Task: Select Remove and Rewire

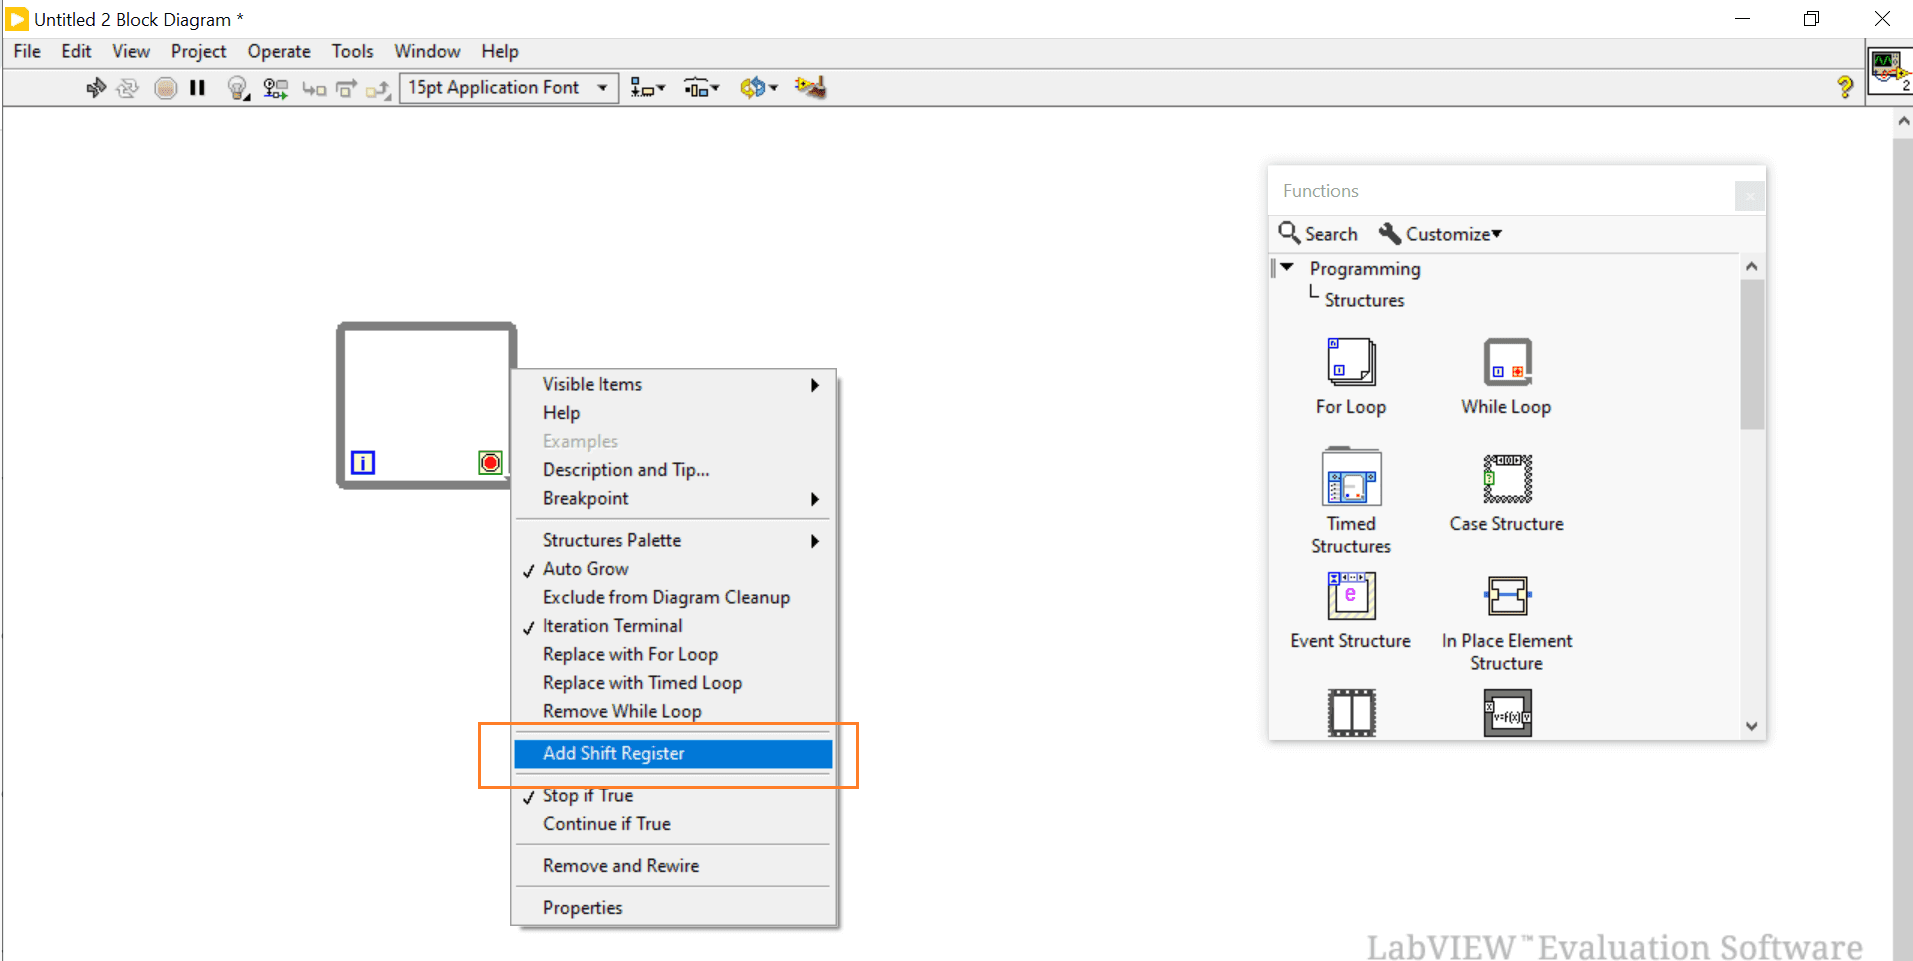Action: pos(620,865)
